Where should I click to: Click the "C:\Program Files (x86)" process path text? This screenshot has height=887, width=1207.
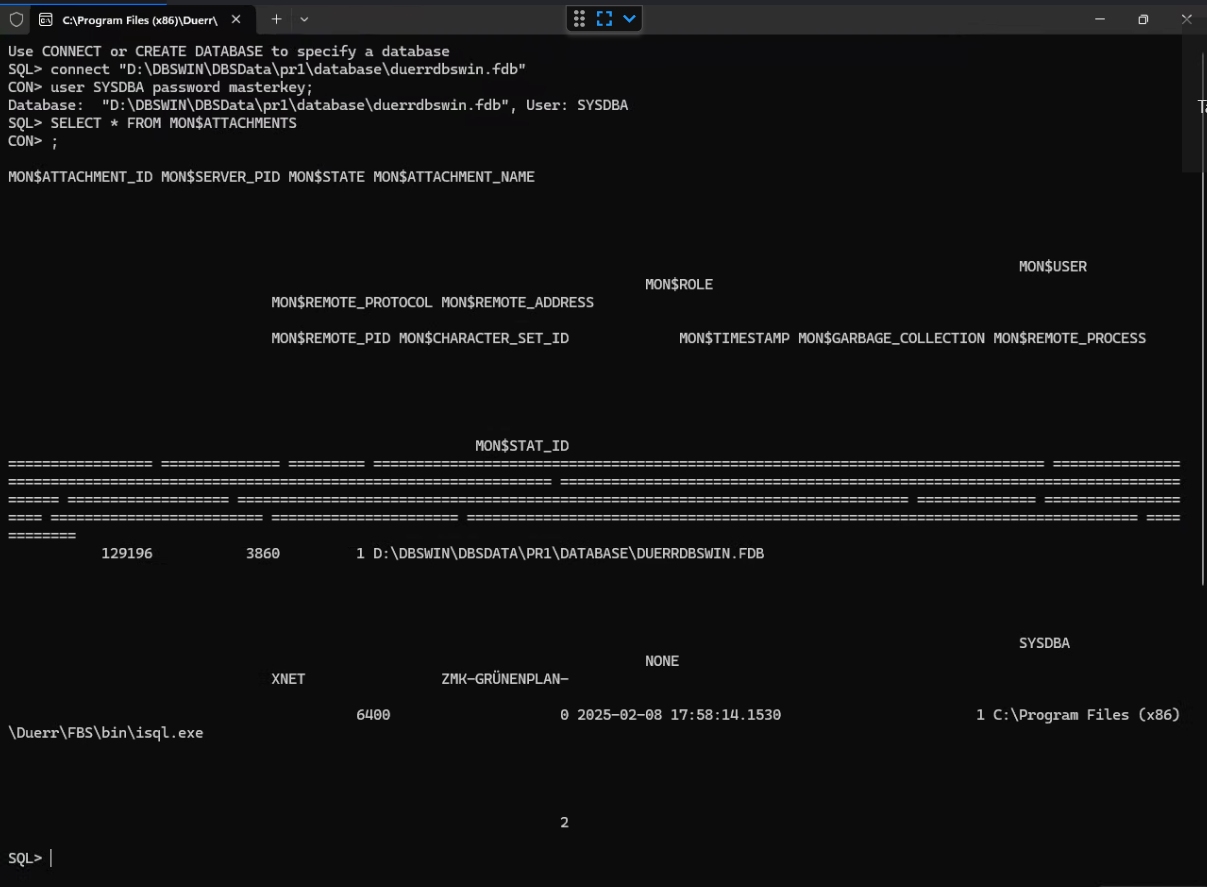click(x=1087, y=715)
